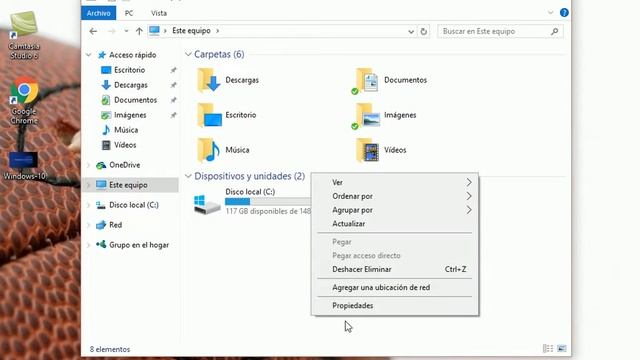Open Ver submenu in context menu
The width and height of the screenshot is (640, 360).
[x=395, y=182]
